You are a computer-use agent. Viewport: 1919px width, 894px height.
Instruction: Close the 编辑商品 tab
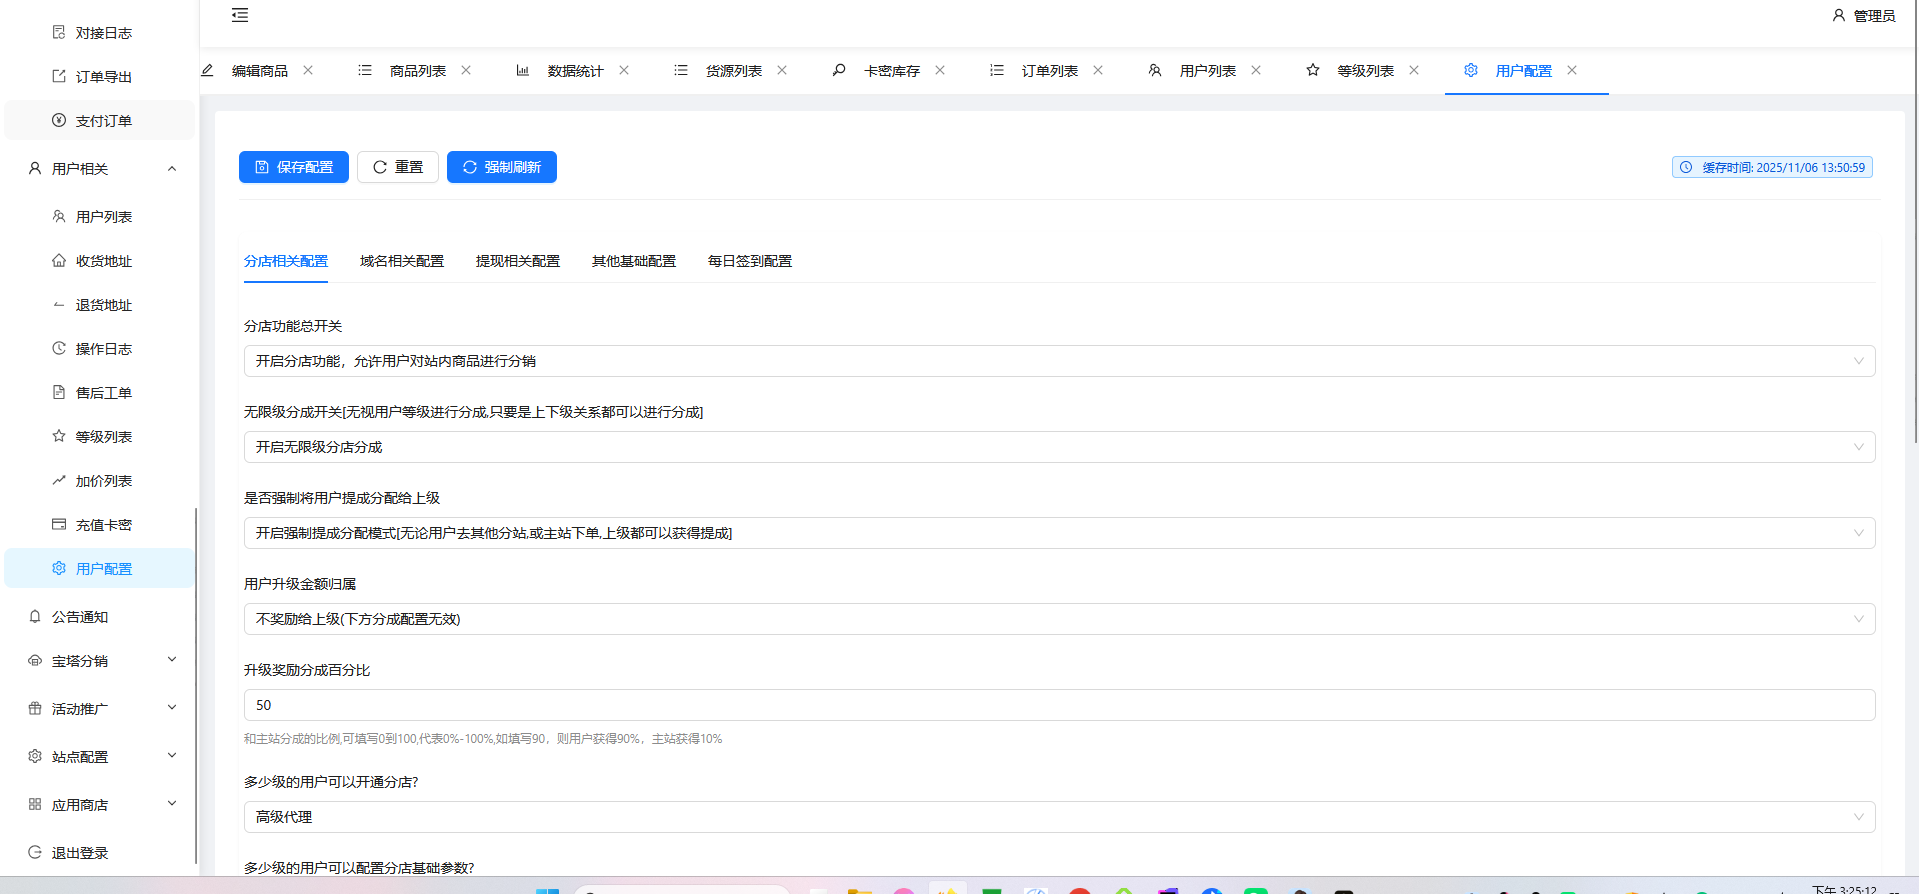[x=308, y=70]
